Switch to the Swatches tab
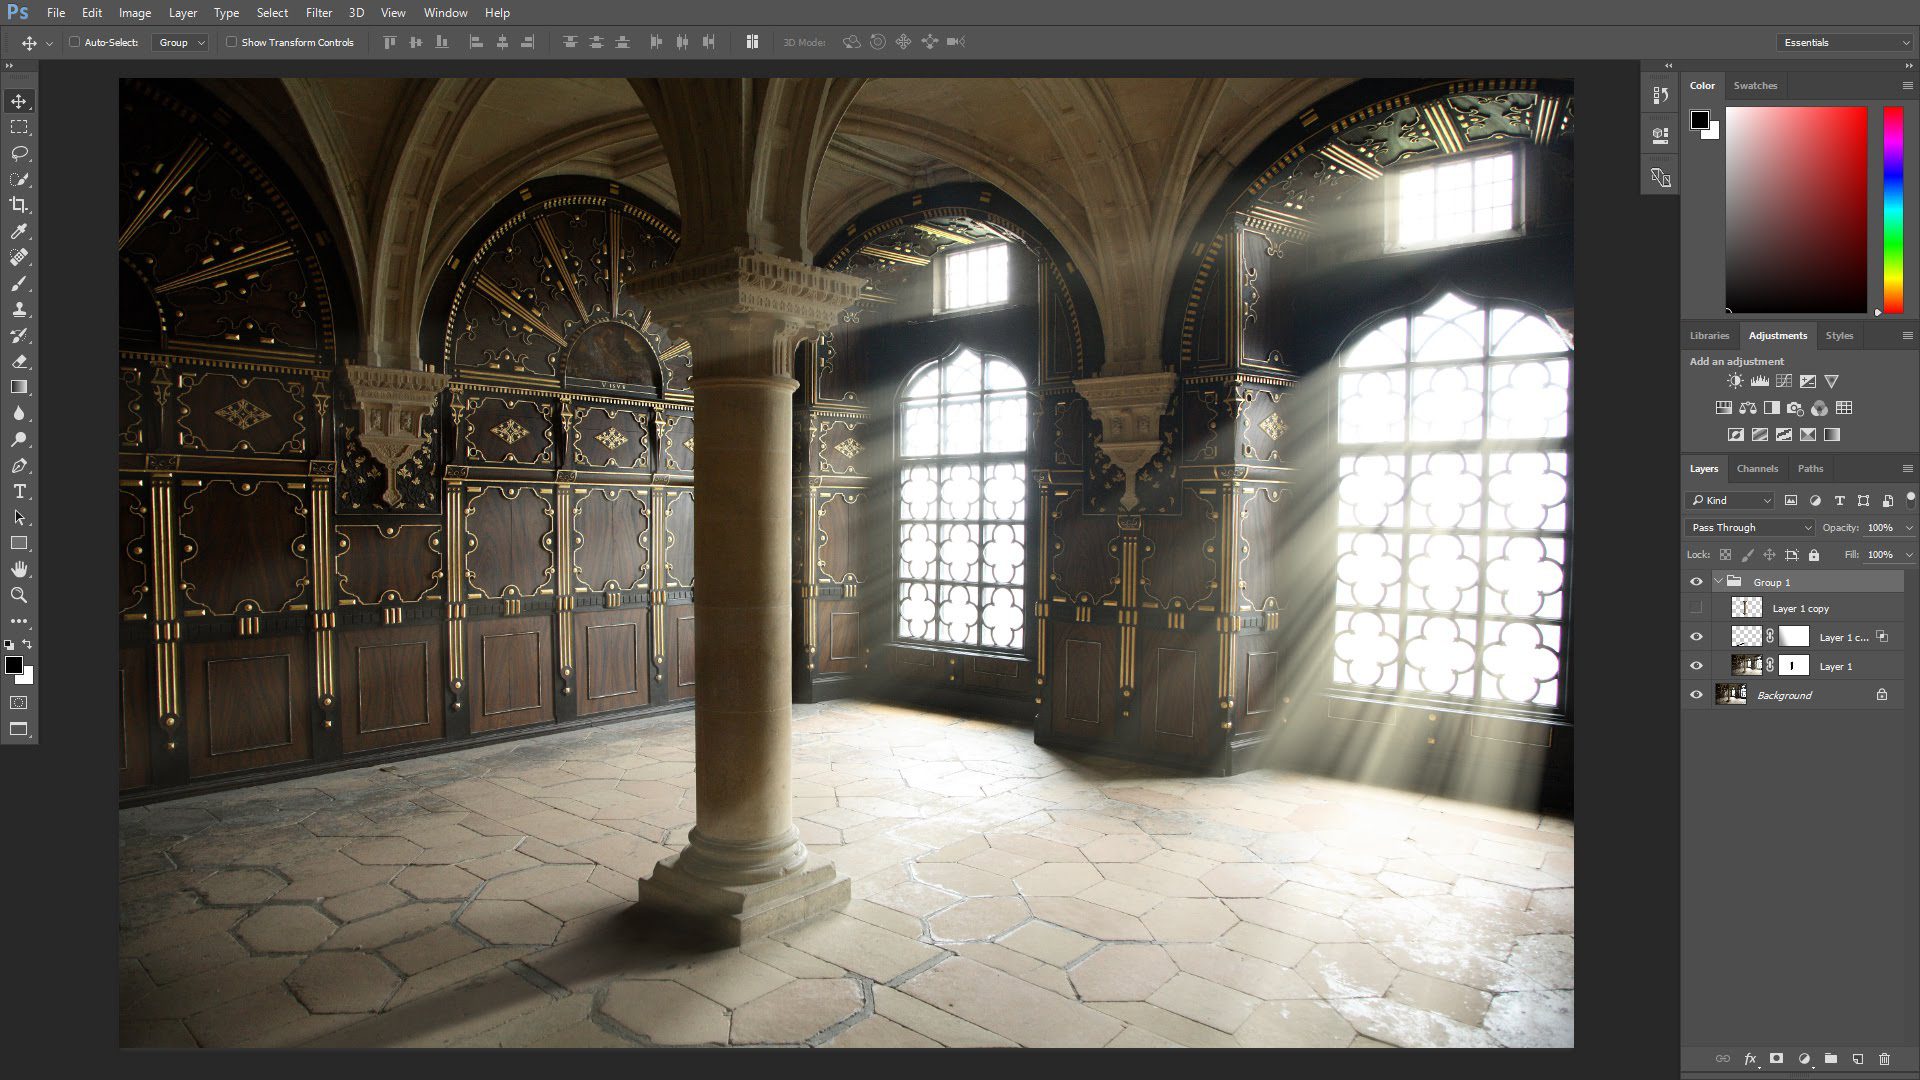 pos(1754,85)
